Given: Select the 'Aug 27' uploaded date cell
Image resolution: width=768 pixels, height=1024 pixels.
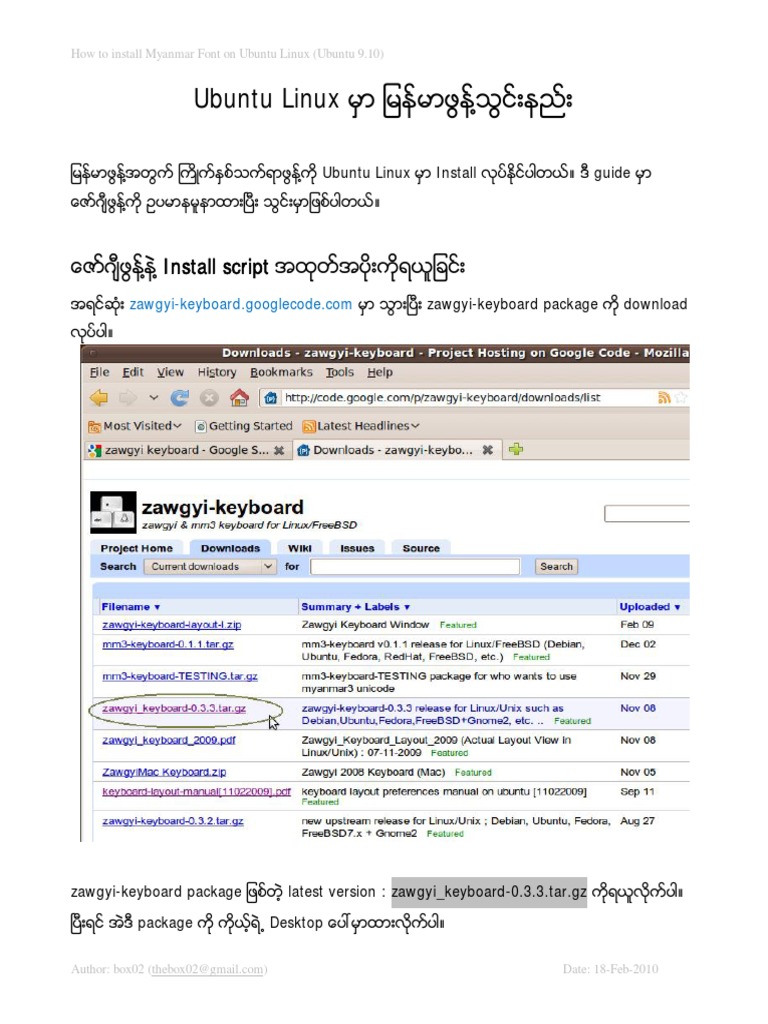Looking at the screenshot, I should point(637,821).
